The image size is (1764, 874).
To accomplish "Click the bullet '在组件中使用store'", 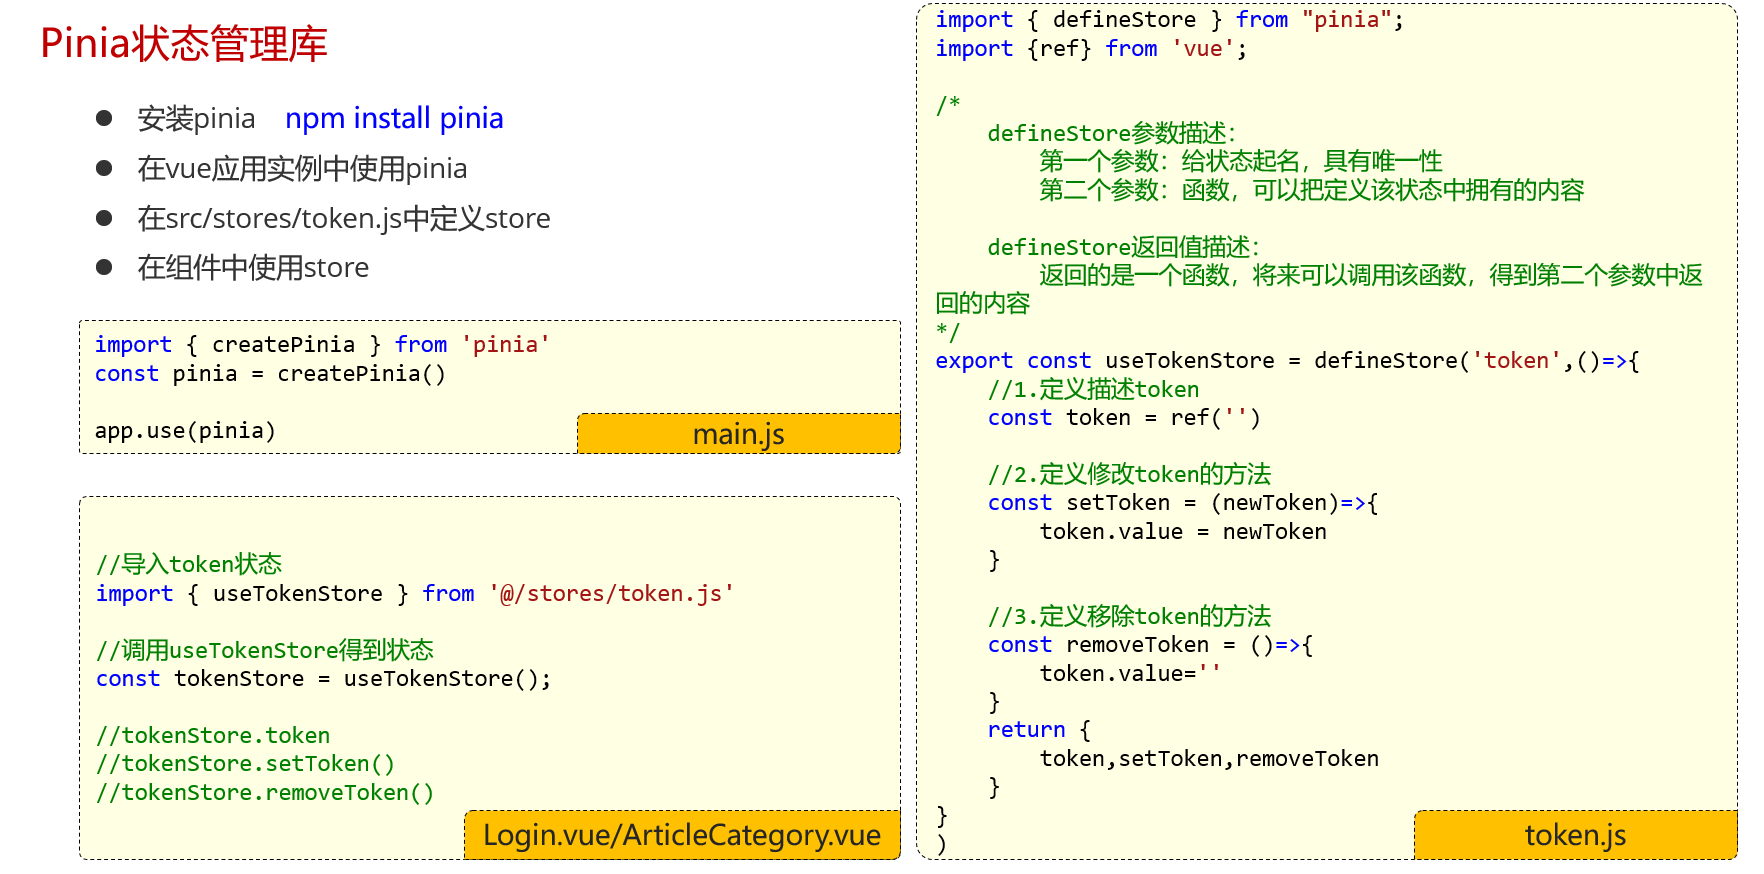I will 253,268.
